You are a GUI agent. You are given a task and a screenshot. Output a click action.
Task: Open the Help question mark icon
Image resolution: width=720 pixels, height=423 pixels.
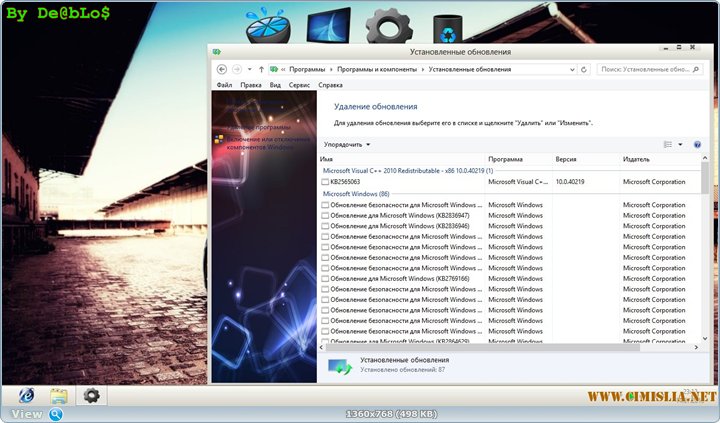(697, 144)
